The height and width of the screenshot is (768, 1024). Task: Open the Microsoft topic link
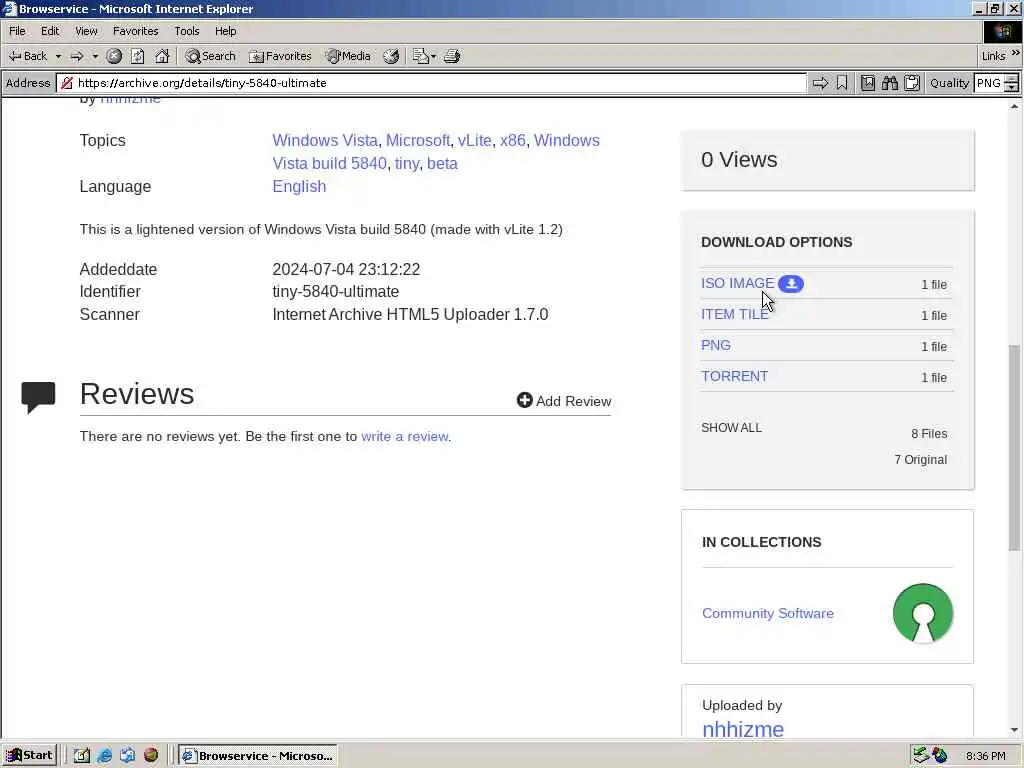pyautogui.click(x=418, y=140)
